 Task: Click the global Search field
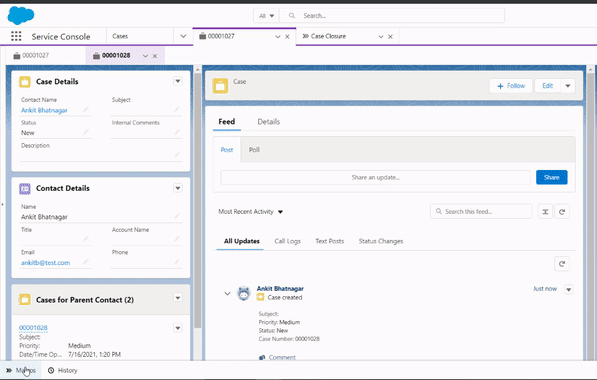tap(392, 16)
